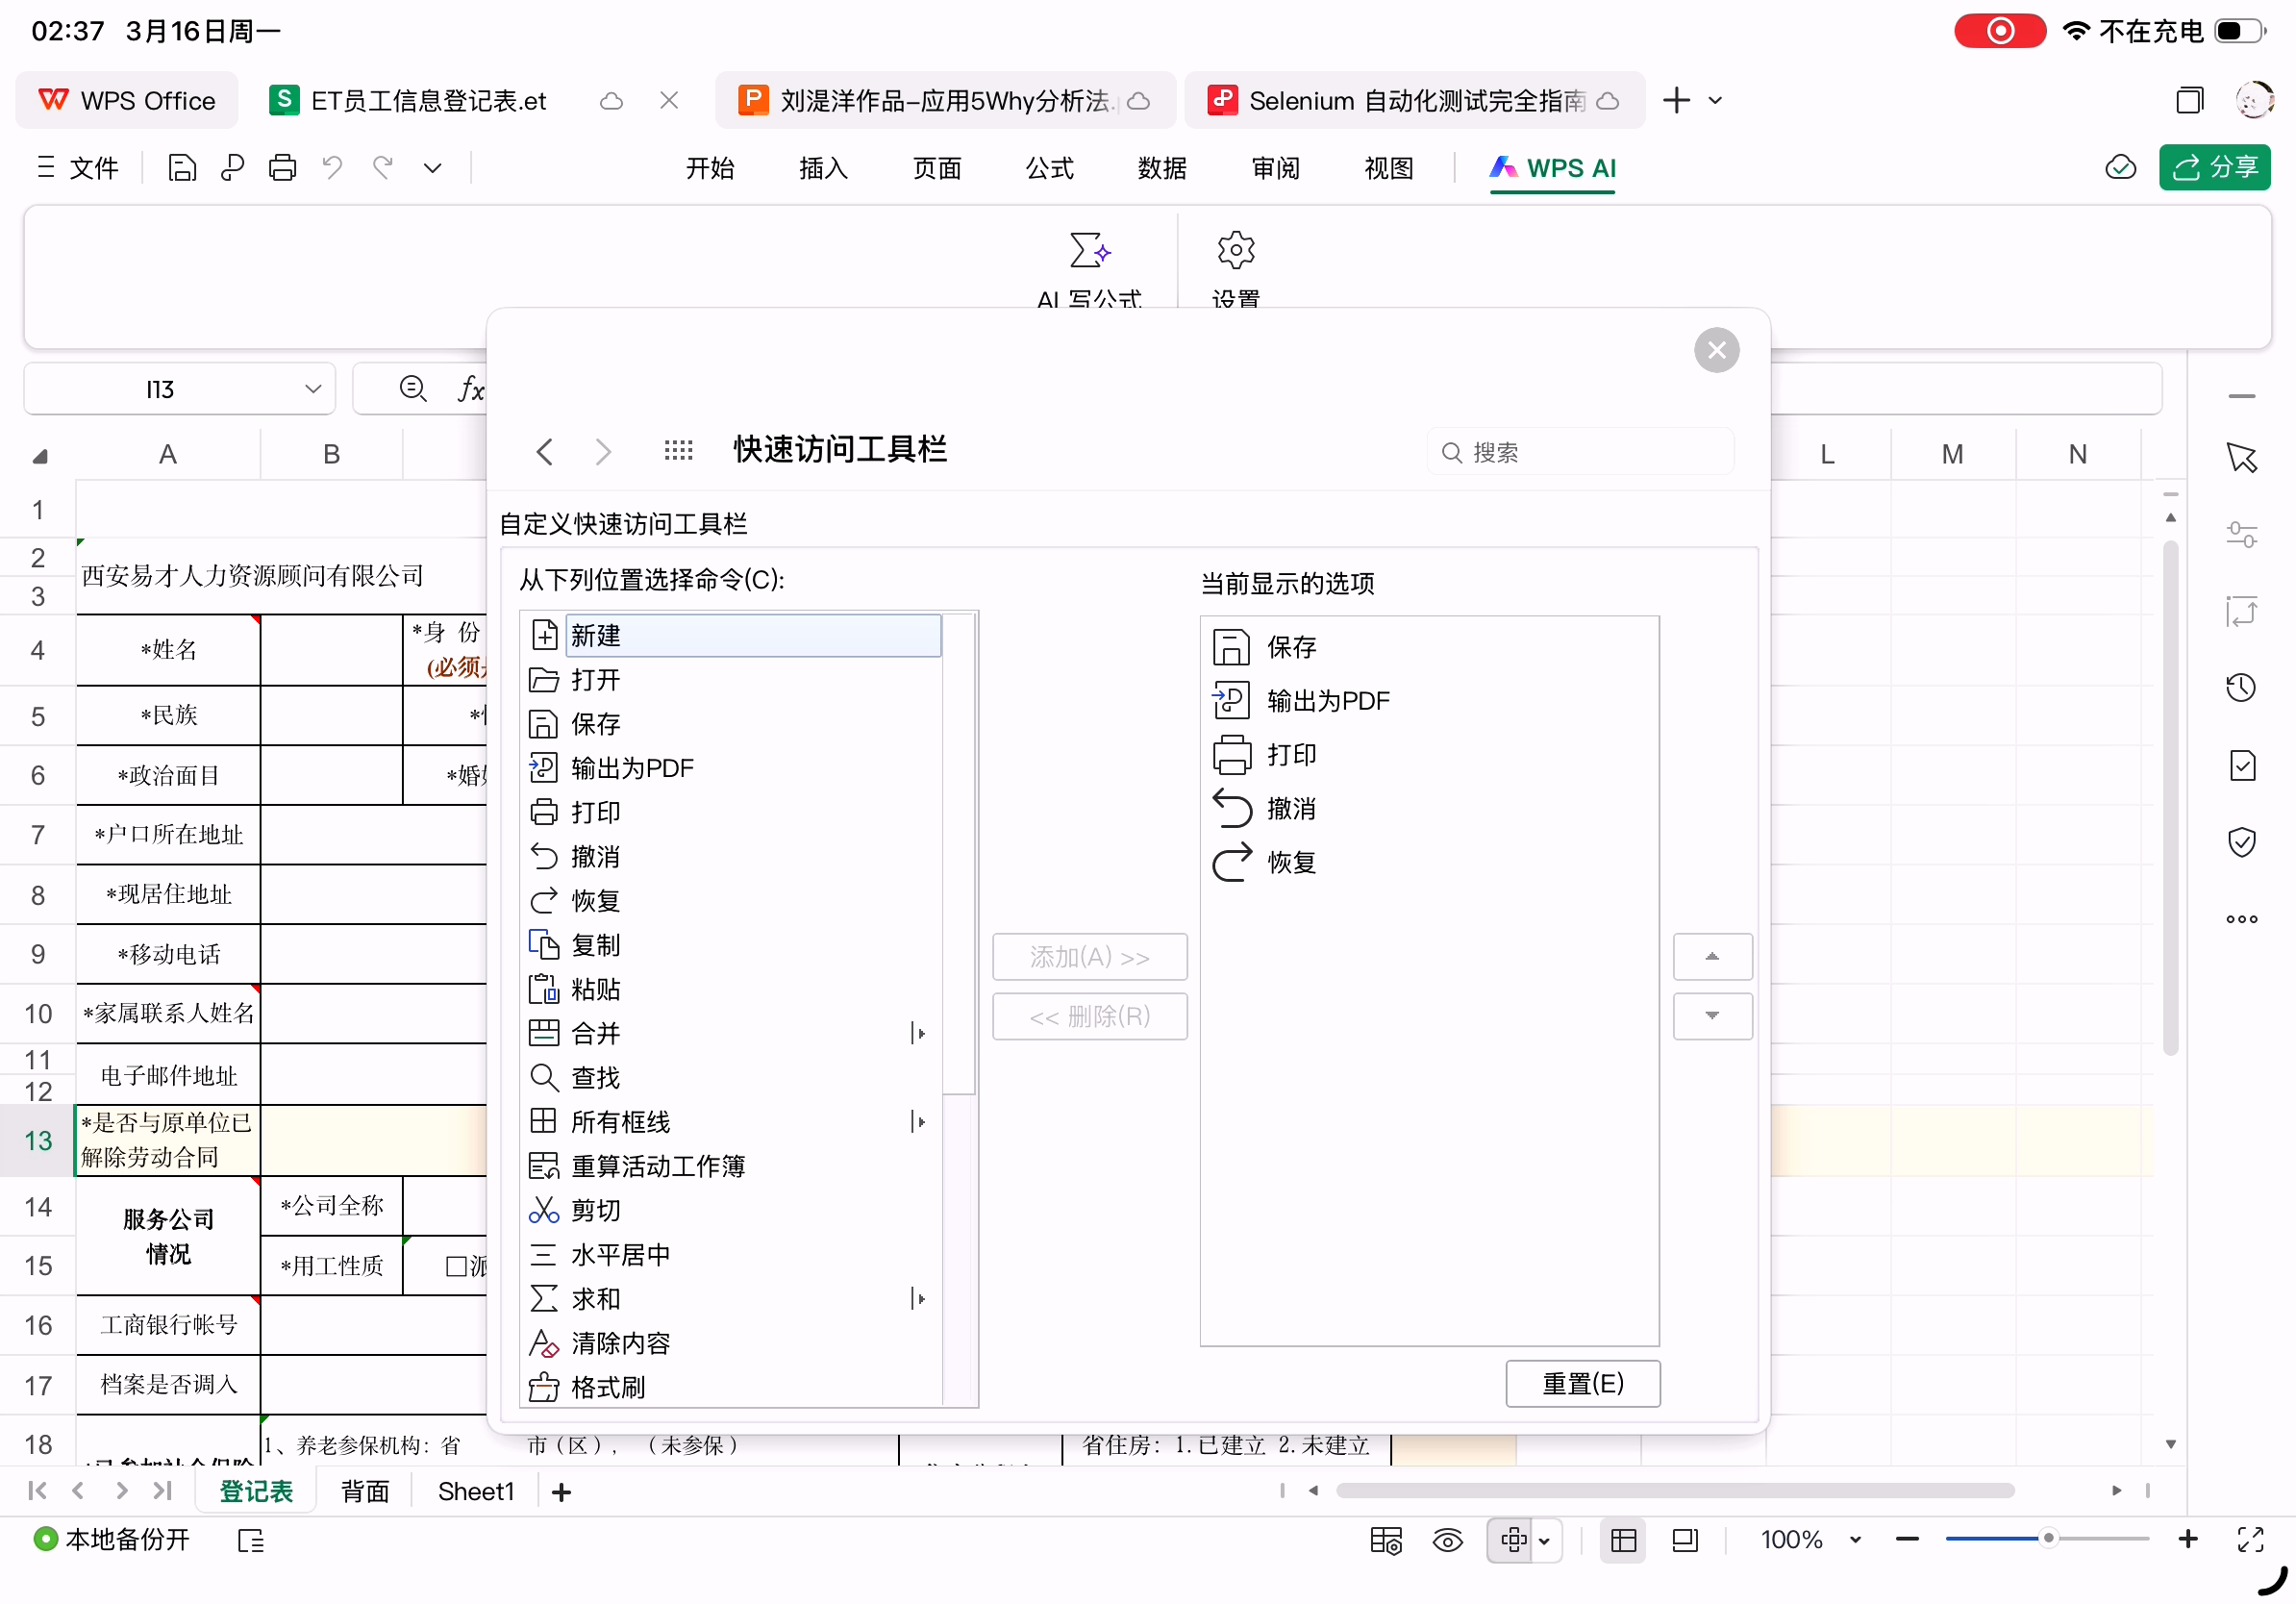Expand the I13 cell name box dropdown
2296x1604 pixels.
pyautogui.click(x=313, y=389)
